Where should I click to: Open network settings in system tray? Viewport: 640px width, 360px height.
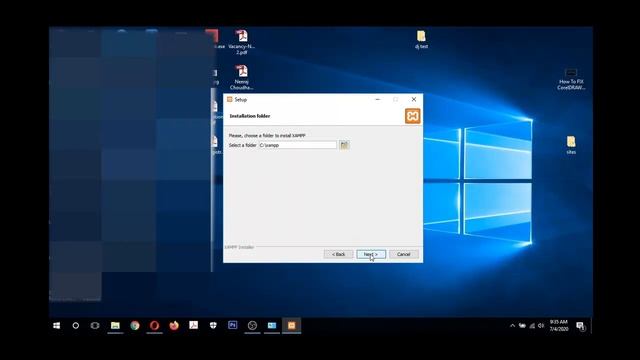tap(532, 325)
